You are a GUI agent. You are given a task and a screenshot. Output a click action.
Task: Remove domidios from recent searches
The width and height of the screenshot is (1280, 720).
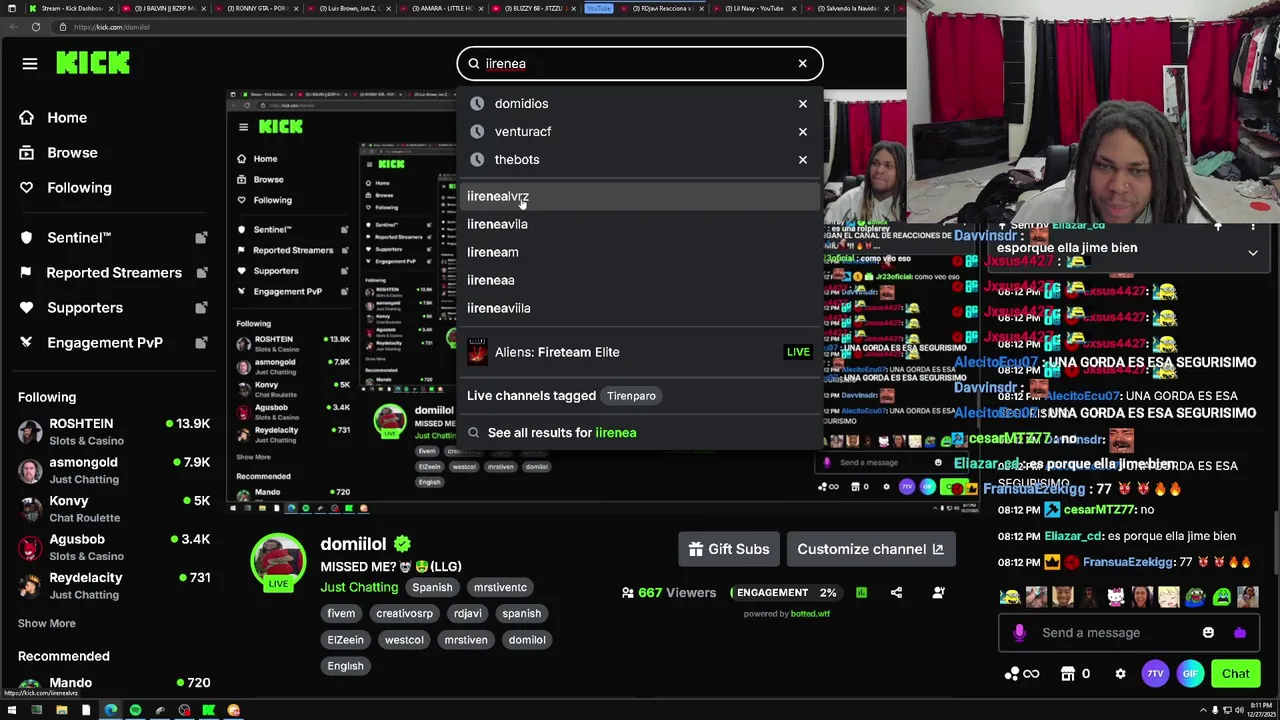pyautogui.click(x=802, y=103)
